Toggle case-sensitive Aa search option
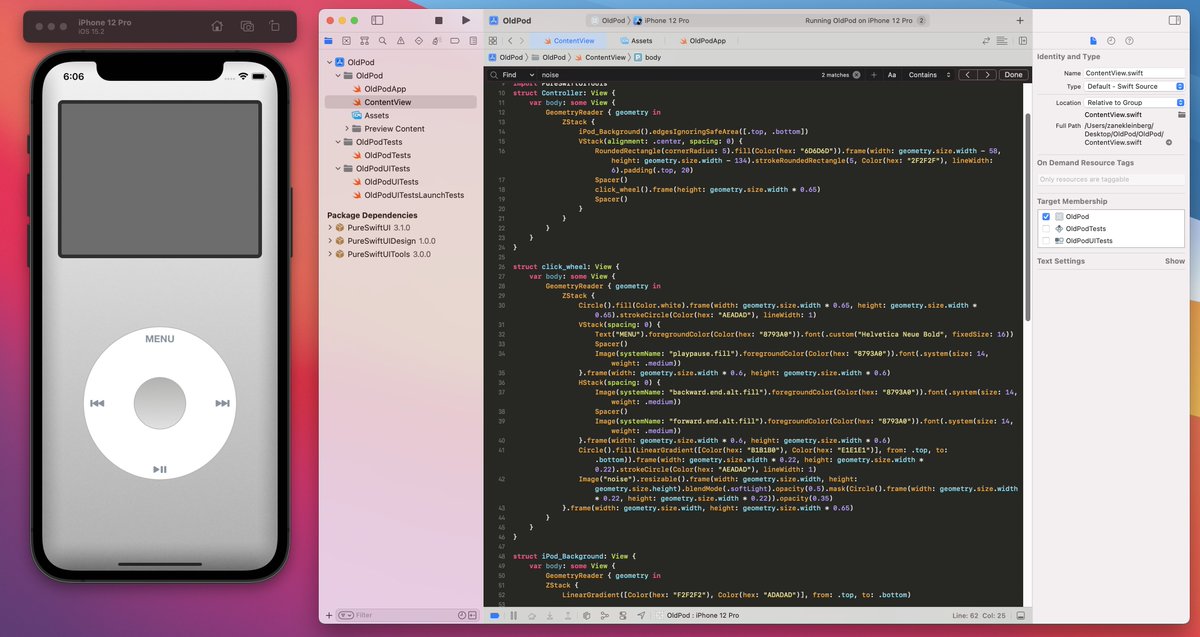Viewport: 1200px width, 637px height. click(x=892, y=75)
